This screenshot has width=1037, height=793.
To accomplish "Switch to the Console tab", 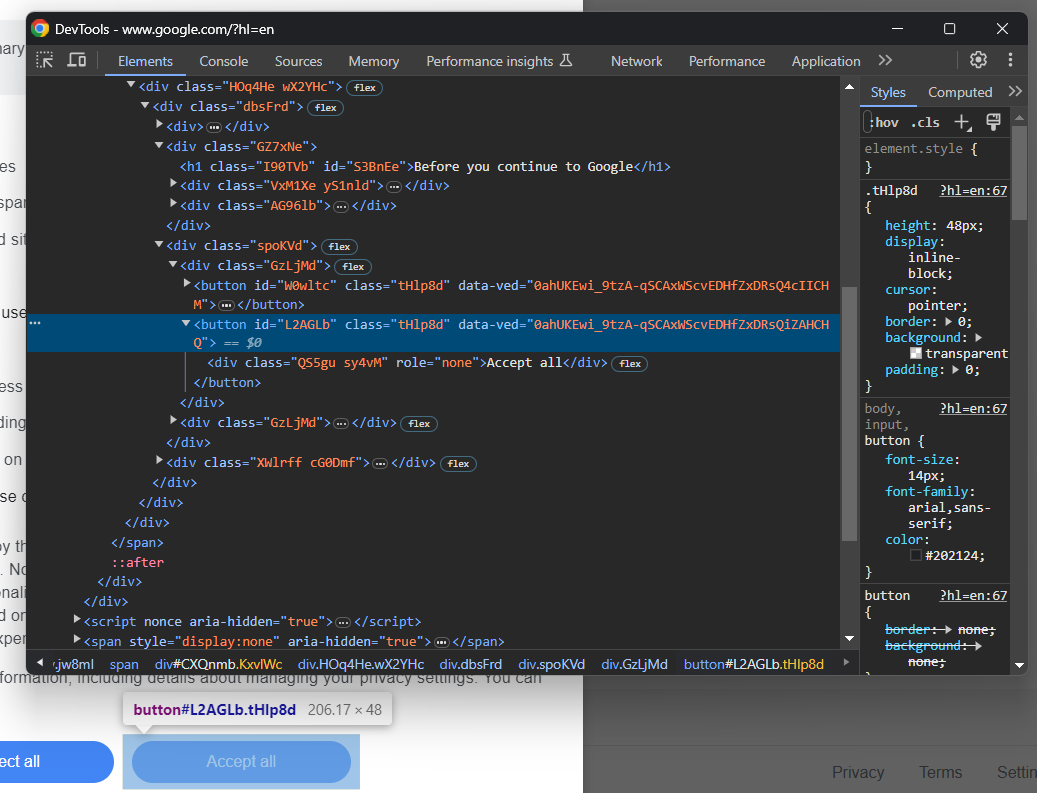I will pyautogui.click(x=223, y=61).
